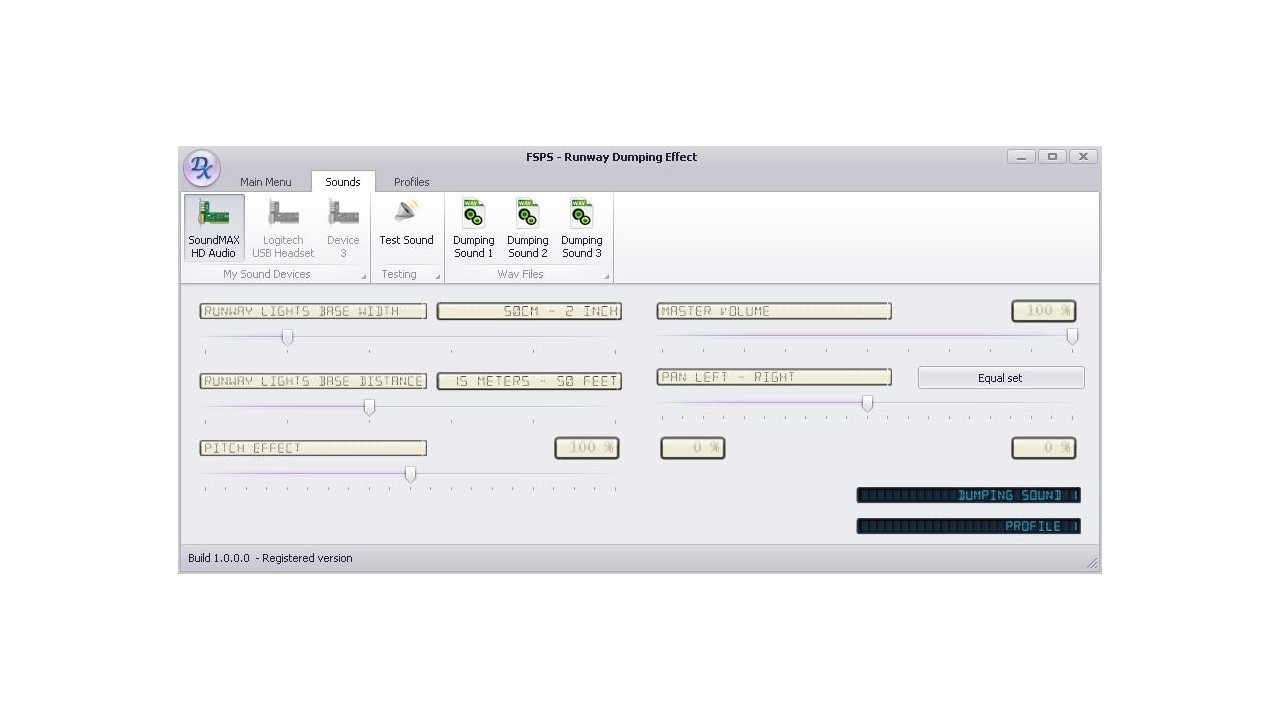
Task: Click the Pitch Effect 100 % value box
Action: (x=587, y=448)
